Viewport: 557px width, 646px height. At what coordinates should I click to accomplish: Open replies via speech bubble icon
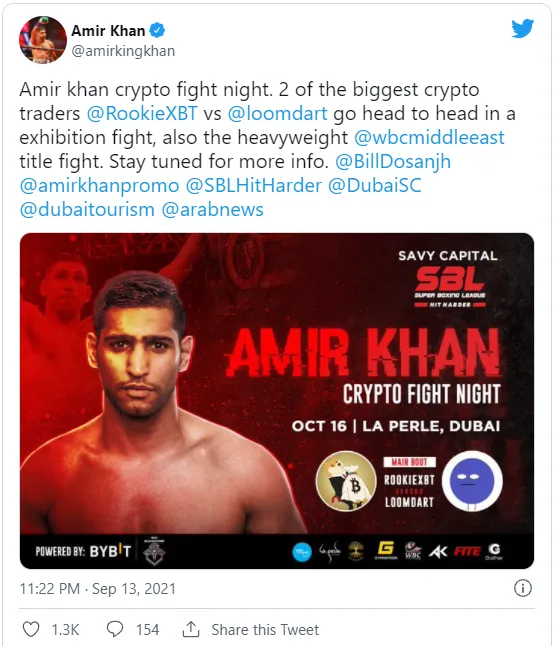pyautogui.click(x=115, y=629)
